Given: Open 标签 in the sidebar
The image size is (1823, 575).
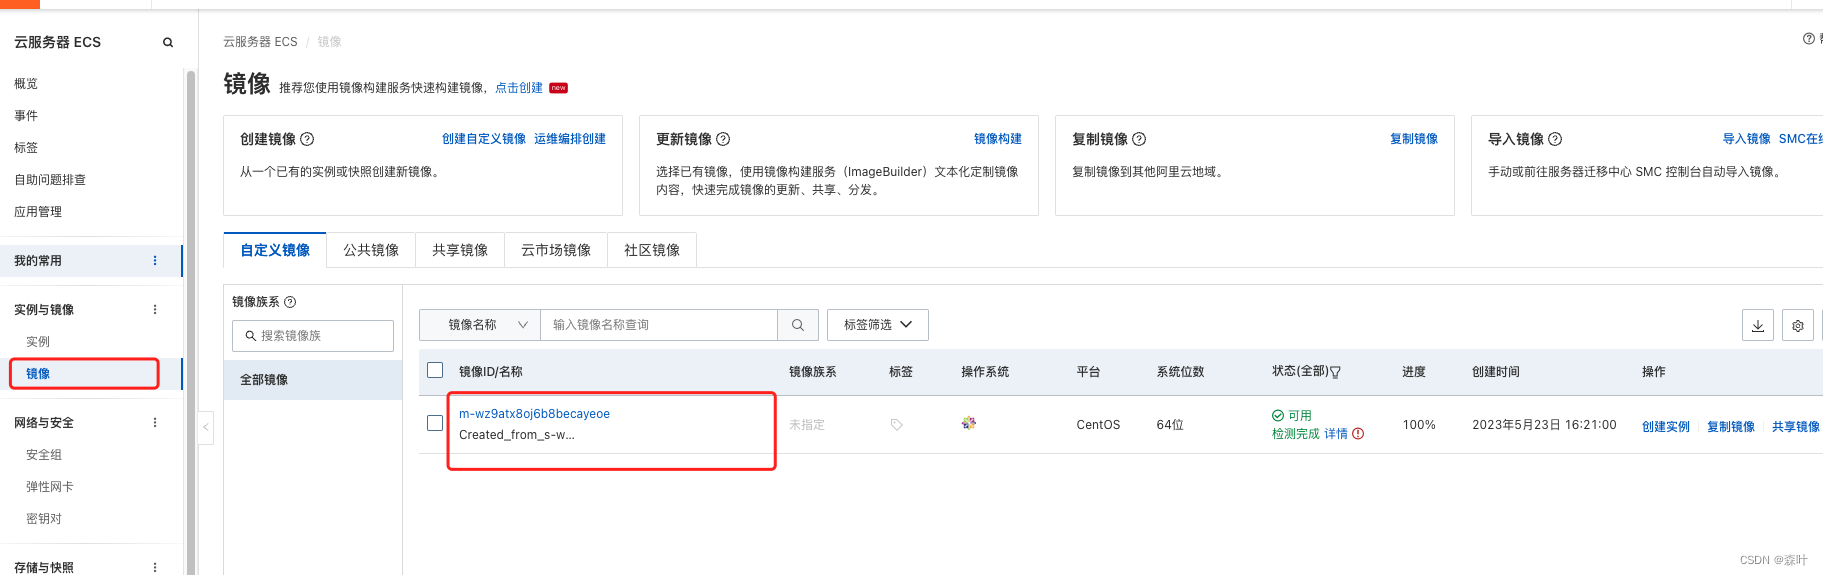Looking at the screenshot, I should (26, 148).
